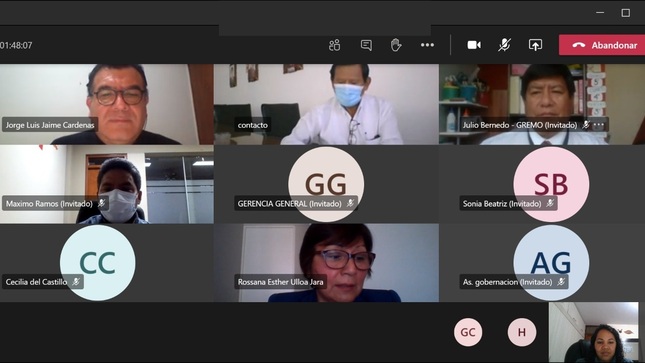Select the contacto participant video tile
The image size is (645, 363).
tap(326, 104)
